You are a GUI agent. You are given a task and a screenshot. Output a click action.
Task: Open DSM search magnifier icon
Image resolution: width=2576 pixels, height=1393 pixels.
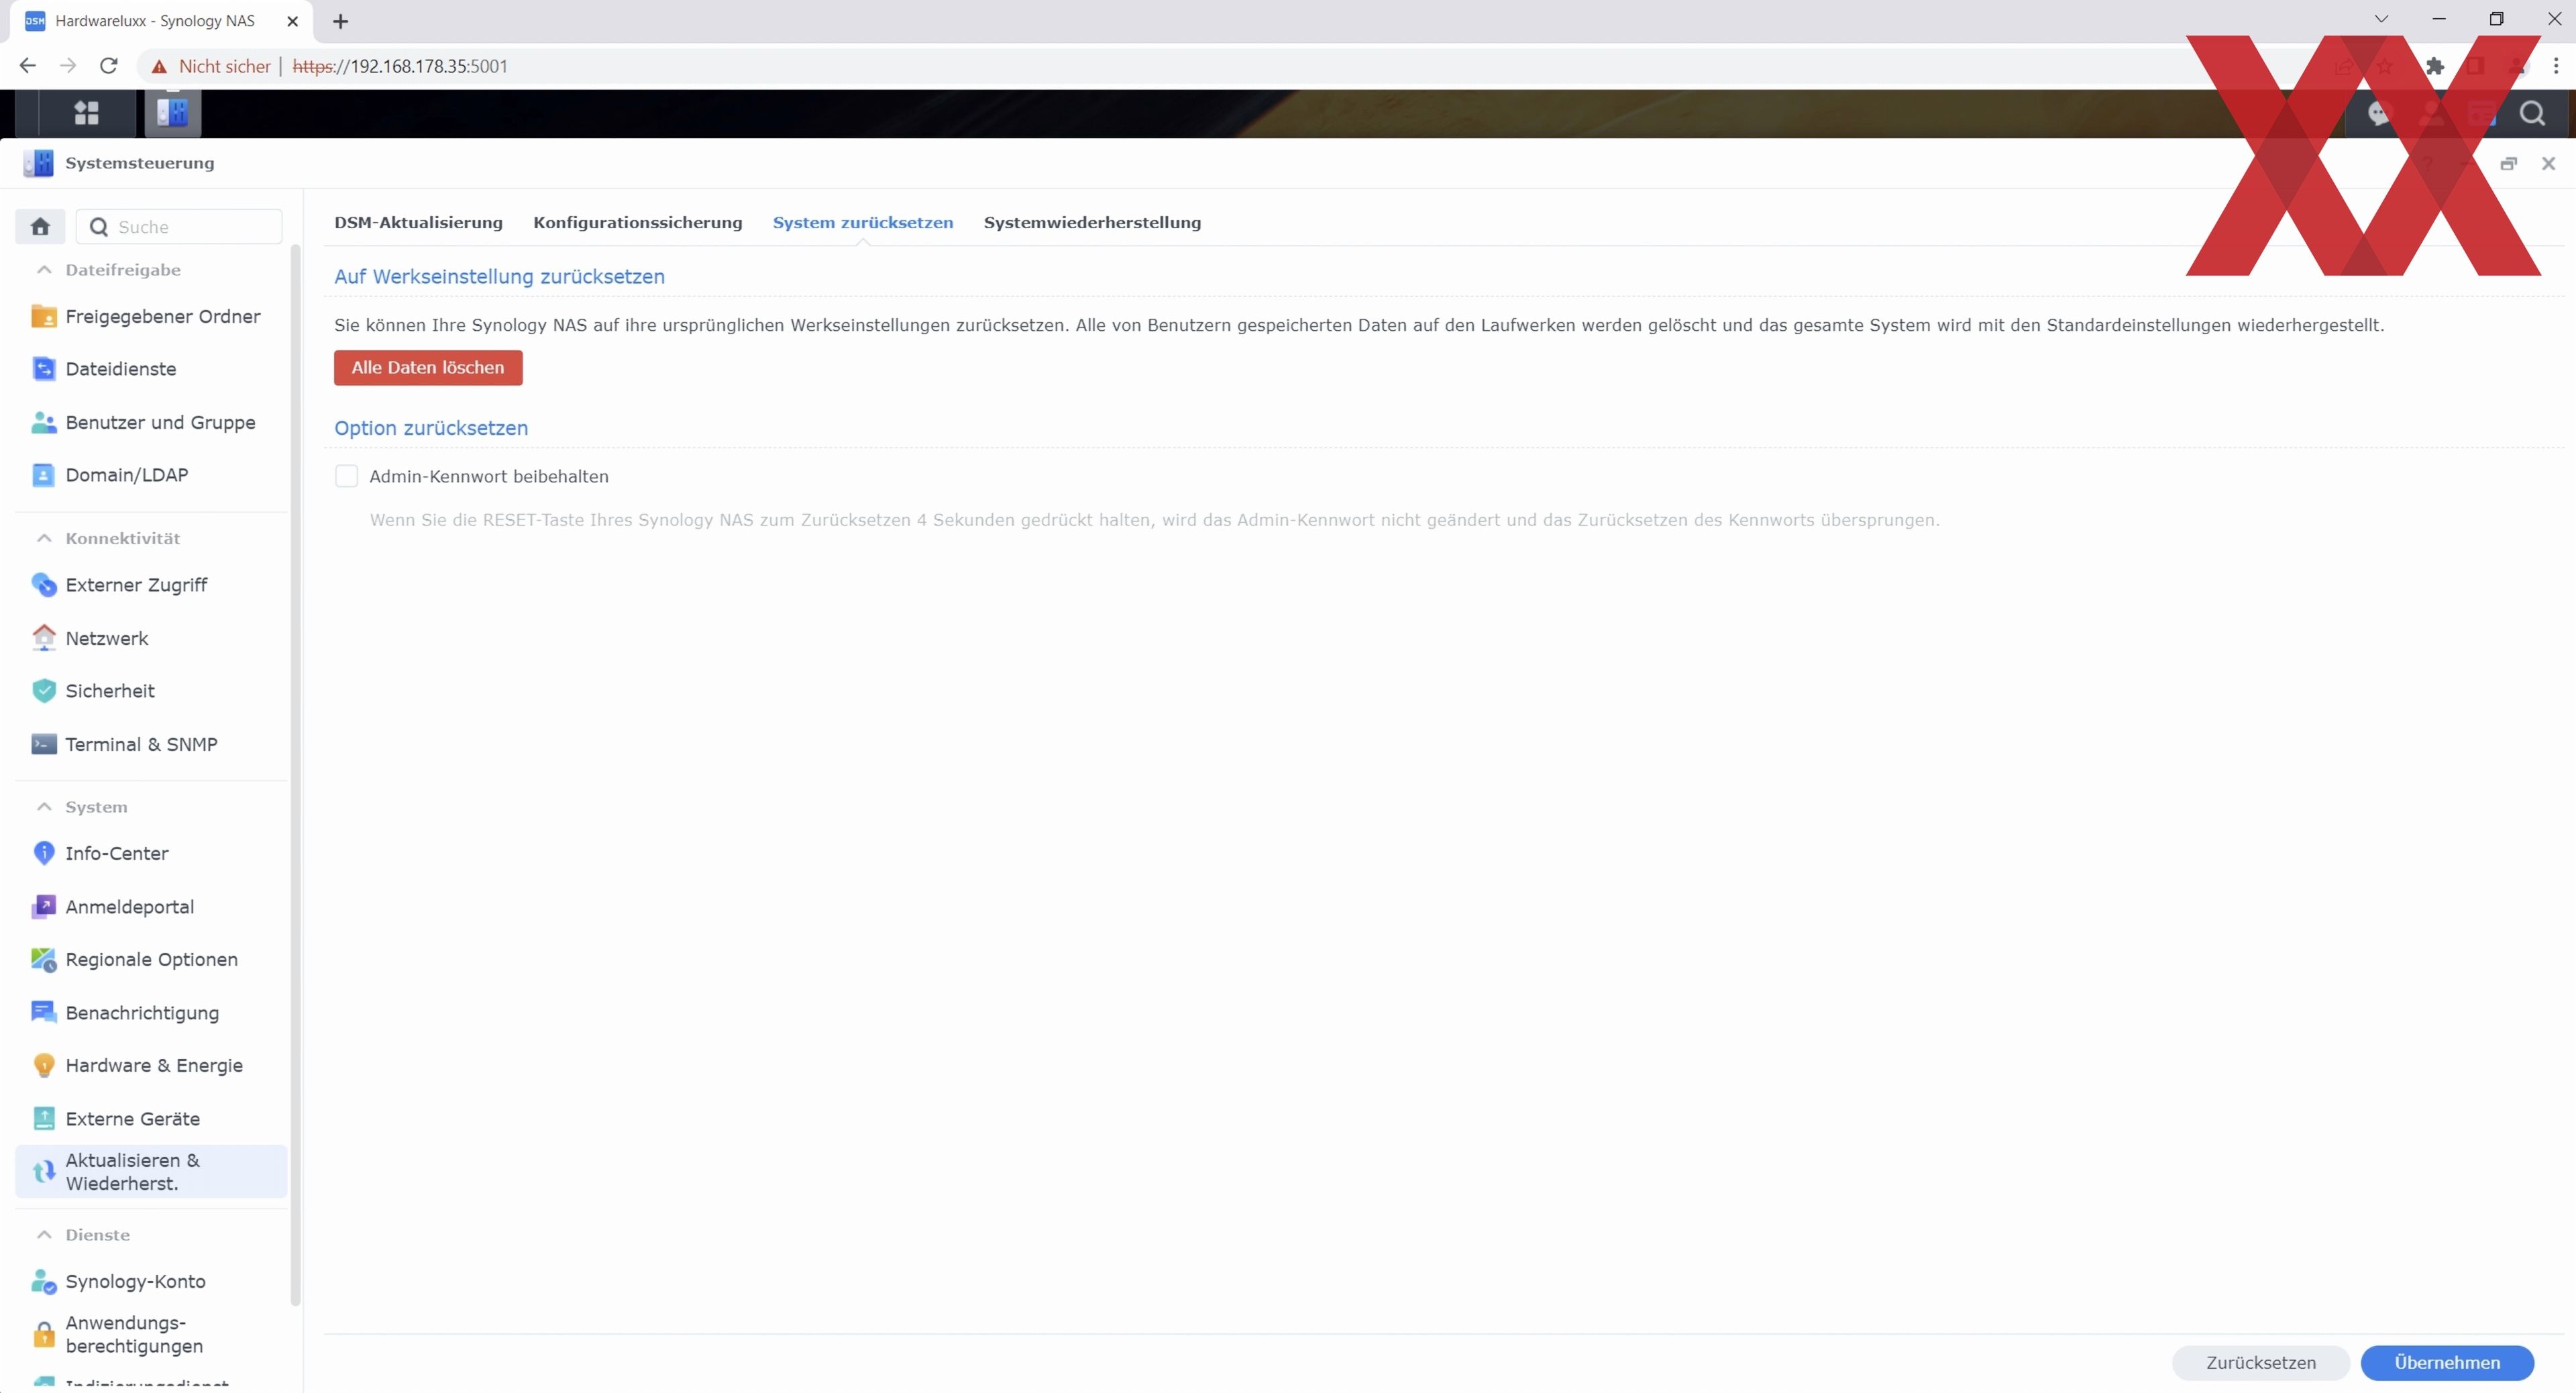click(x=2531, y=113)
